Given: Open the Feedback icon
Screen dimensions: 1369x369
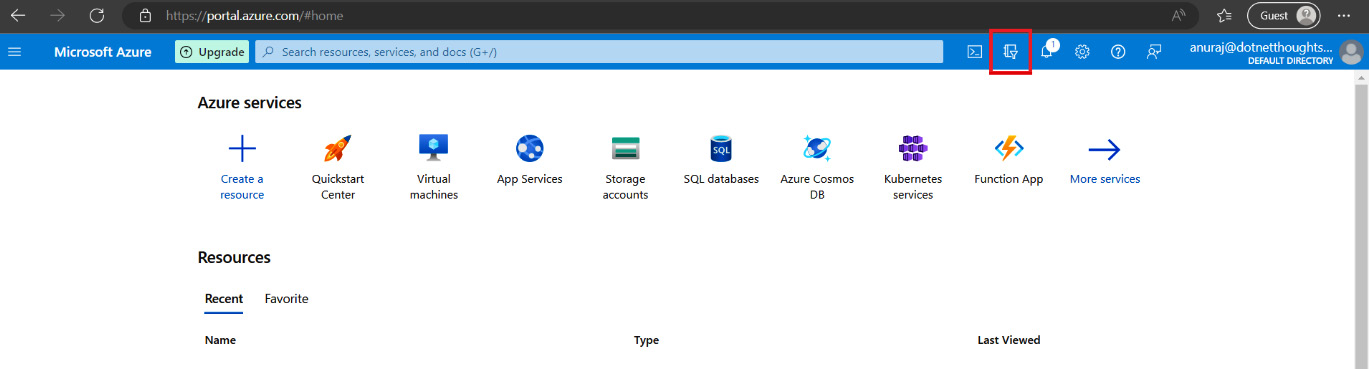Looking at the screenshot, I should (x=1154, y=52).
